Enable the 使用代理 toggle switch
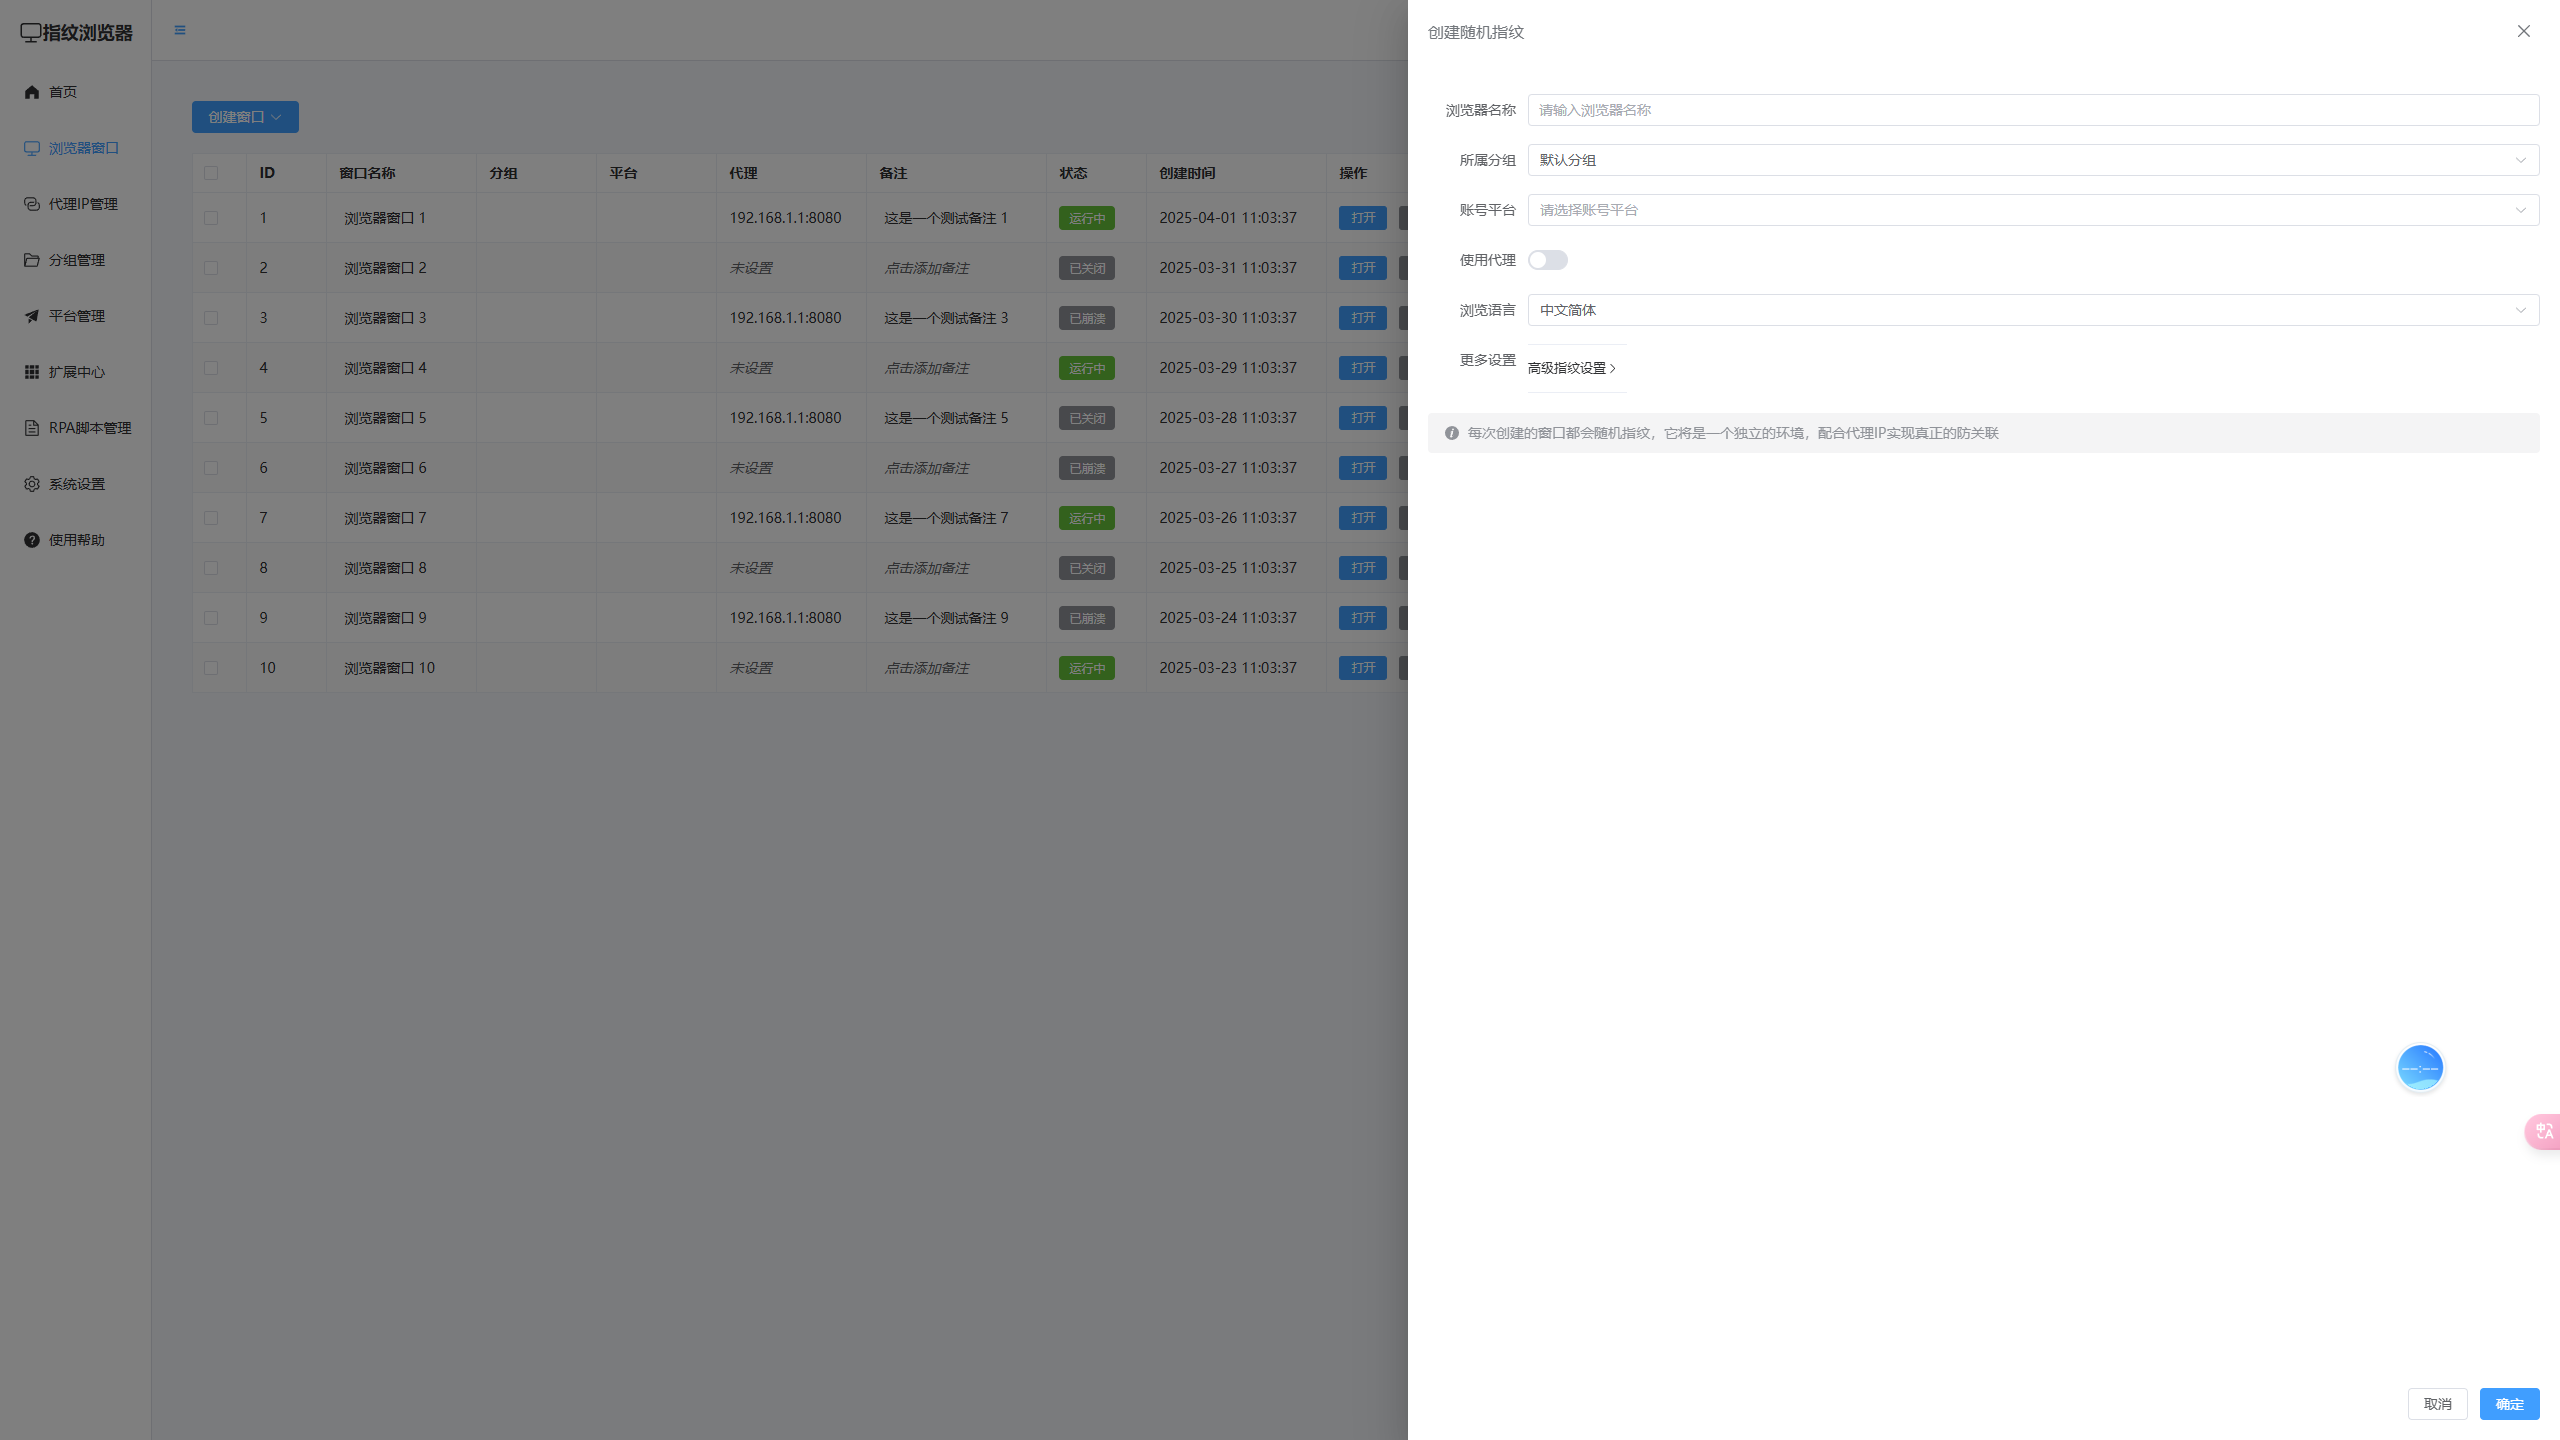The image size is (2560, 1440). 1547,260
